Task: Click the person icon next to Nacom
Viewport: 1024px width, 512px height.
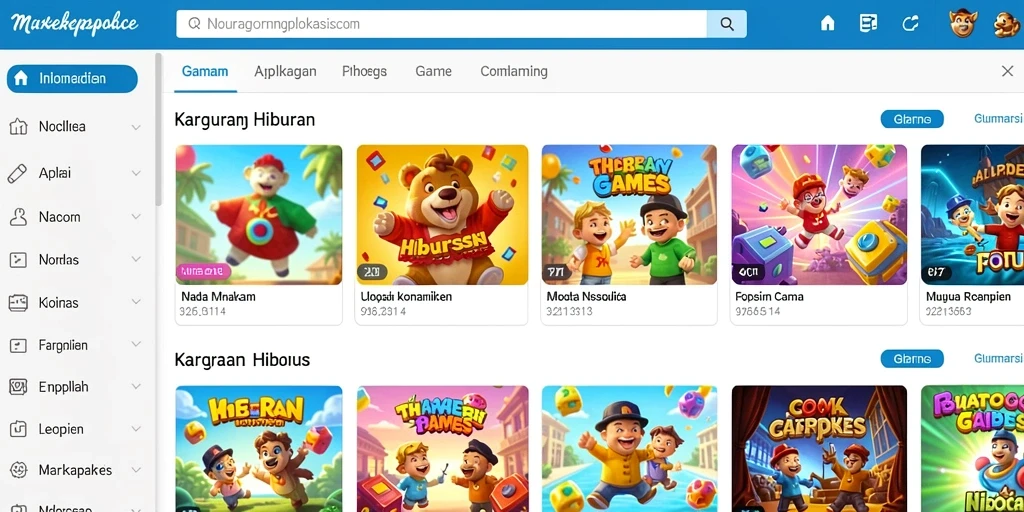Action: point(18,217)
